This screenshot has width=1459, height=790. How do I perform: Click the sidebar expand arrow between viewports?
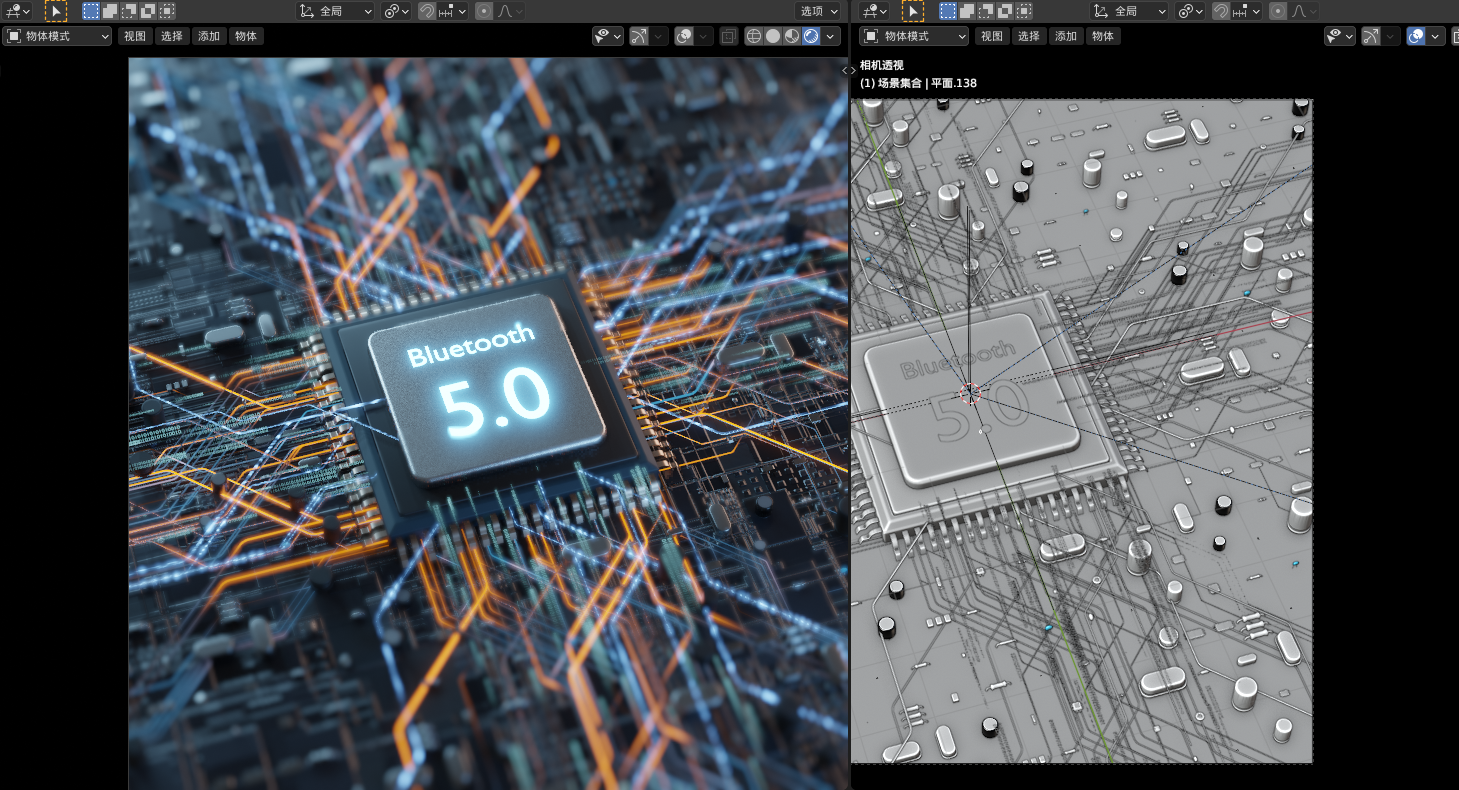click(848, 70)
